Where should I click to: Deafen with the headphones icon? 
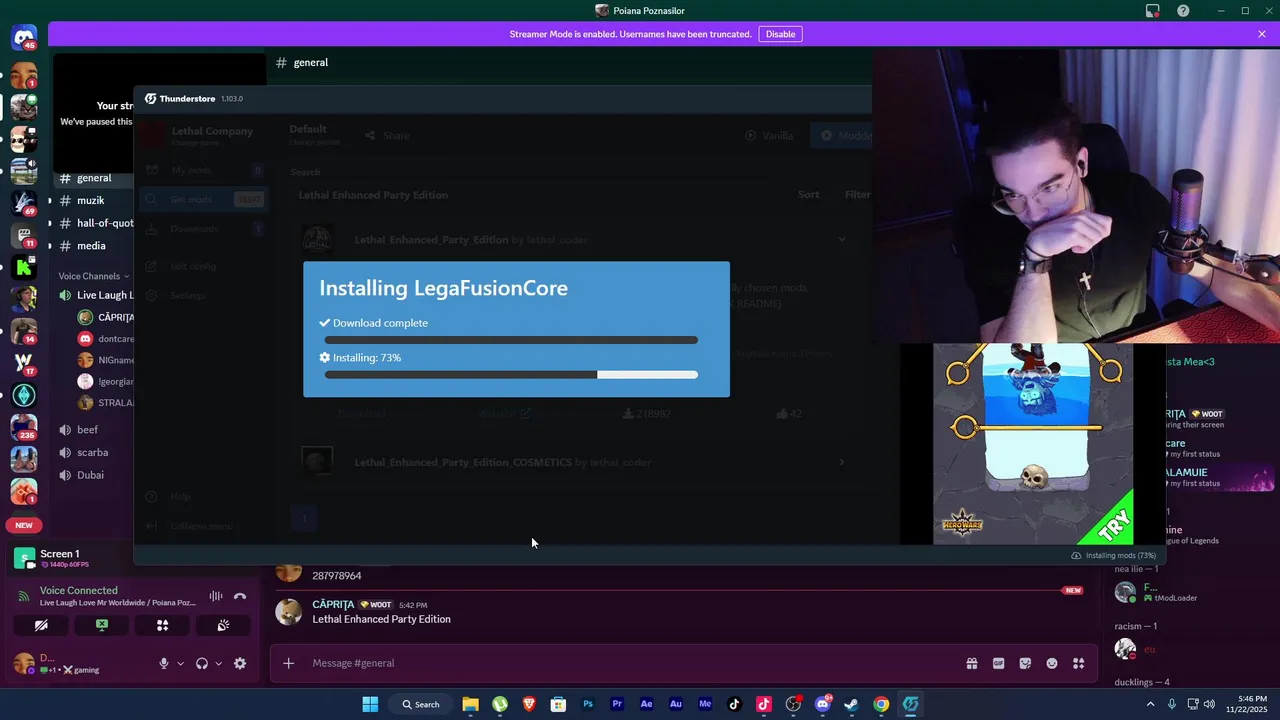[x=202, y=663]
